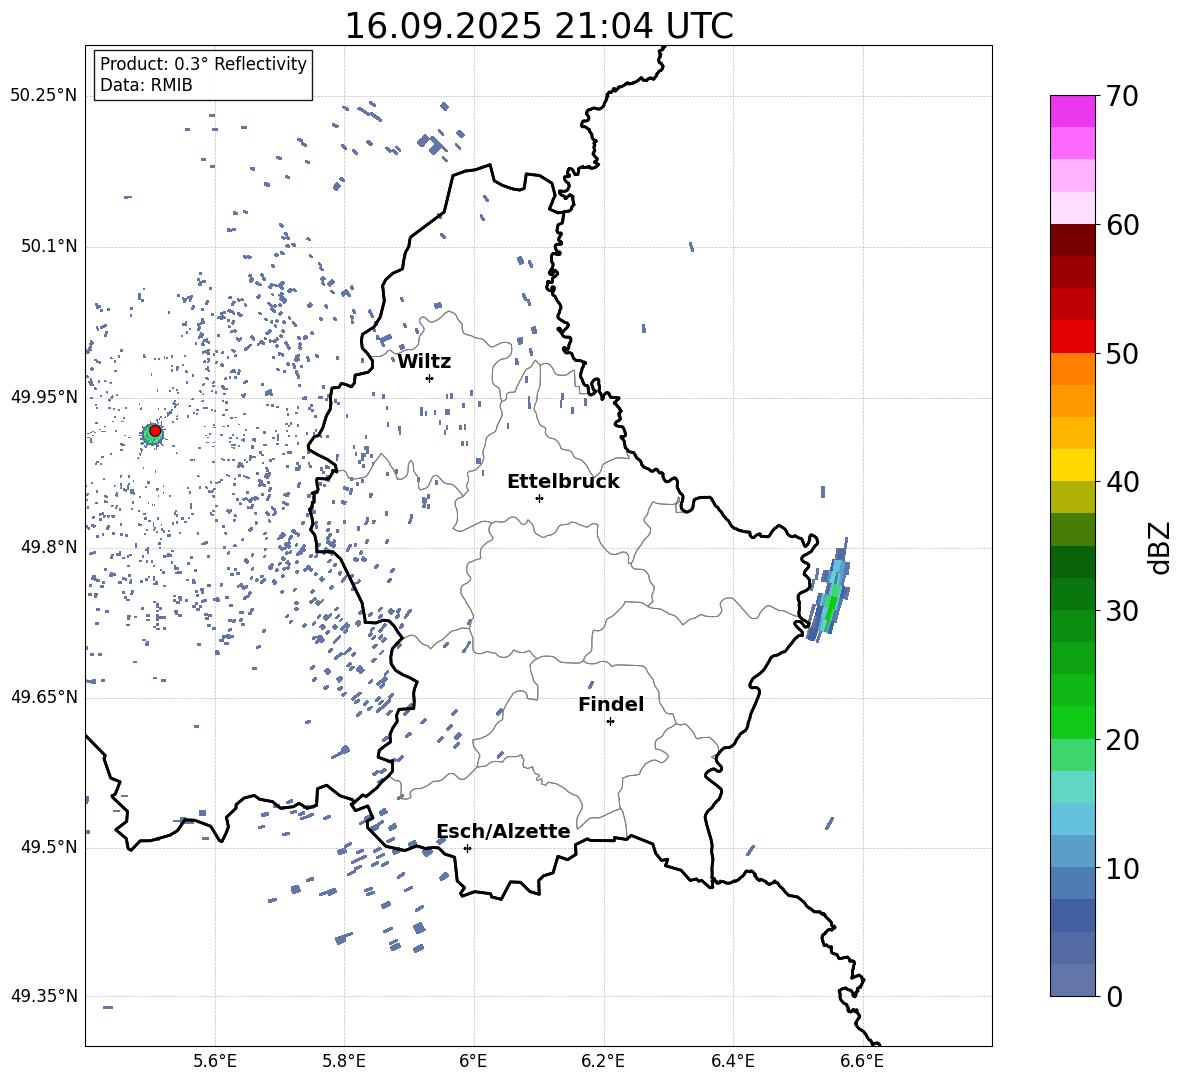Click the 30 tick on the colorbar
The height and width of the screenshot is (1081, 1184).
click(1121, 611)
